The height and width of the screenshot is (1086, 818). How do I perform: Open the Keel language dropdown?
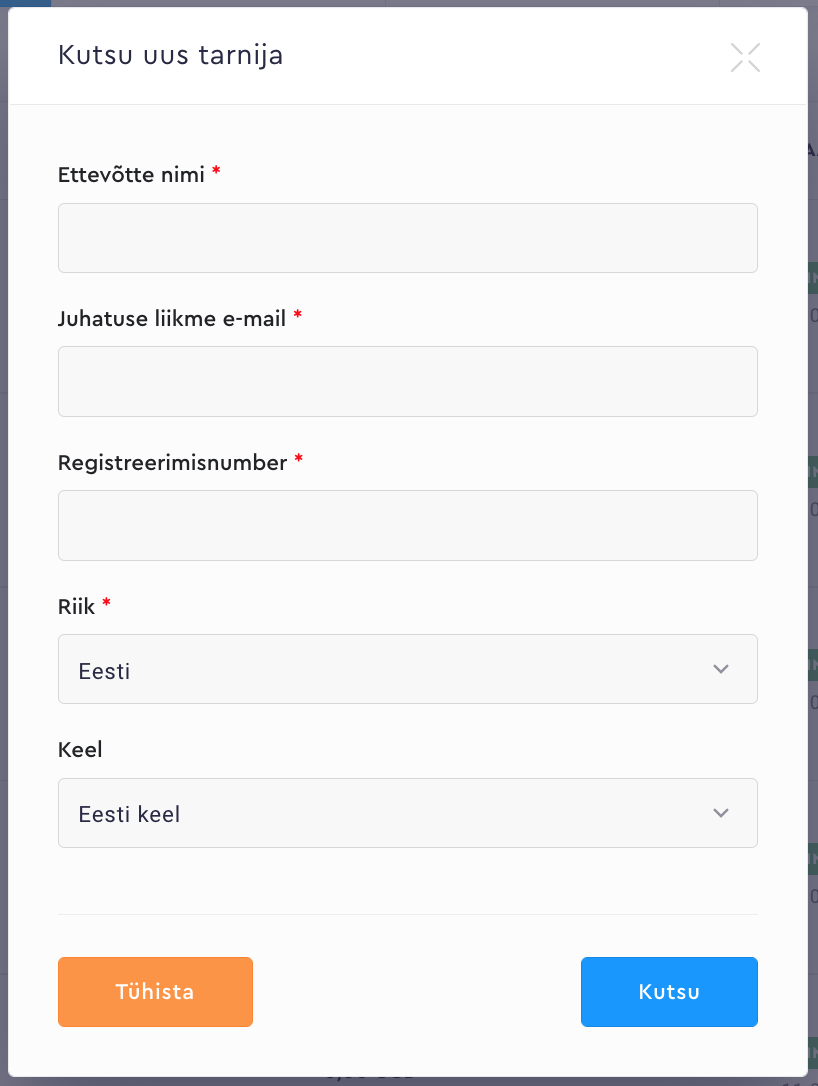407,813
